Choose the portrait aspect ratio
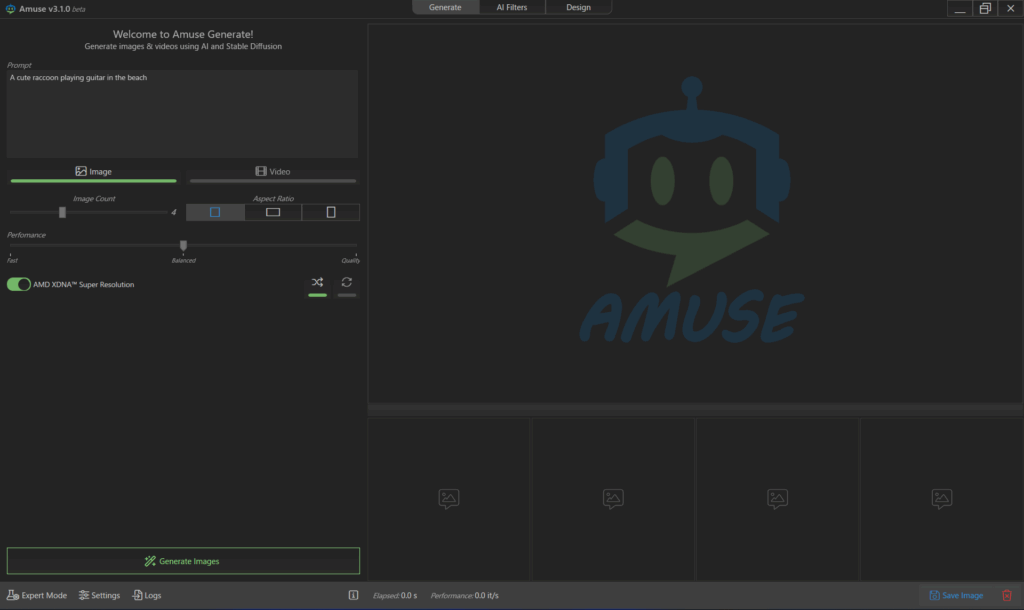Viewport: 1024px width, 610px height. click(331, 212)
